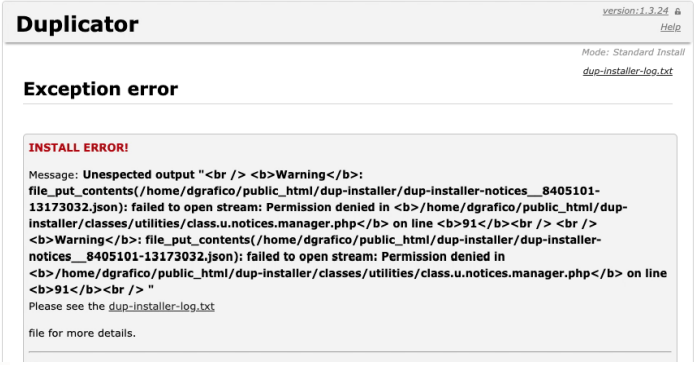Click the bold 'Unespected output' text
This screenshot has height=365, width=697.
coord(139,175)
